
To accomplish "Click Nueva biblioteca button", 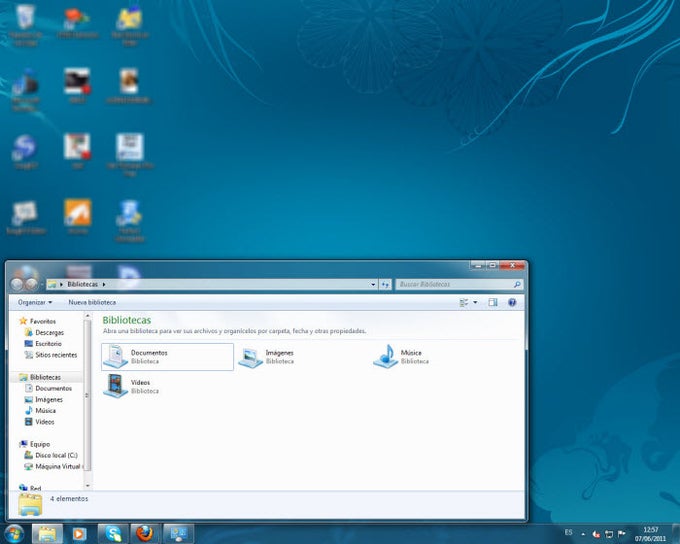I will click(92, 302).
